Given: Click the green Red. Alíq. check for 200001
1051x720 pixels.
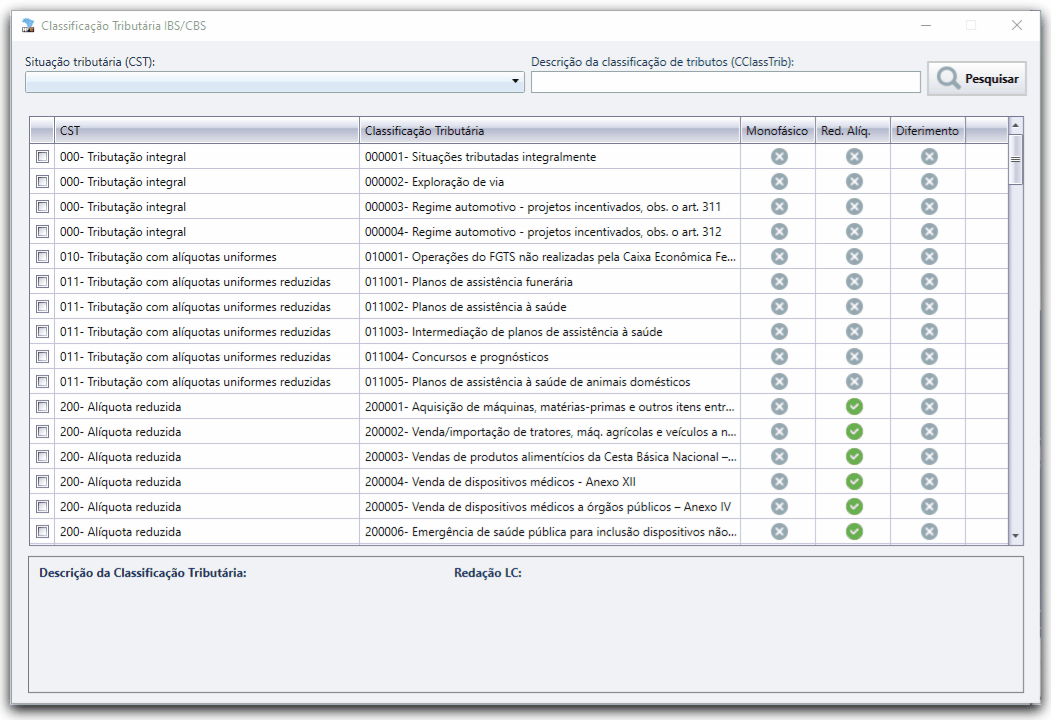Looking at the screenshot, I should pos(854,406).
